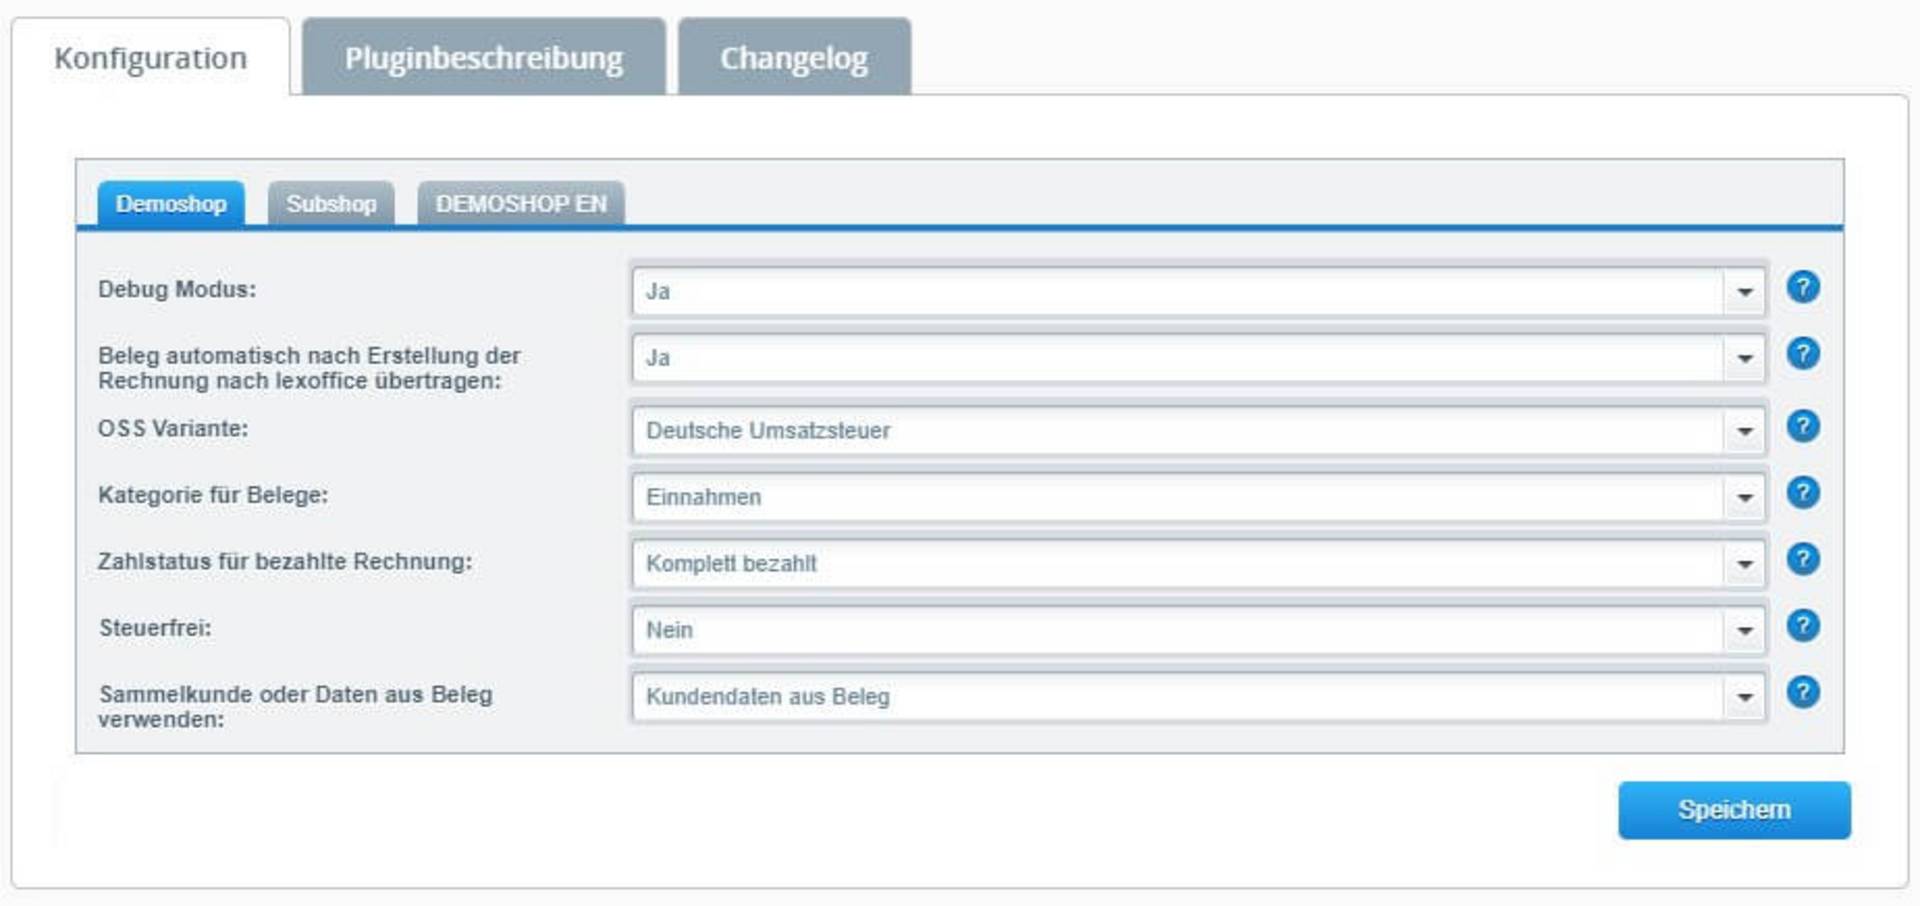This screenshot has width=1920, height=906.
Task: Open help for Zahlstatus für bezahlte Rechnung
Action: [1802, 560]
